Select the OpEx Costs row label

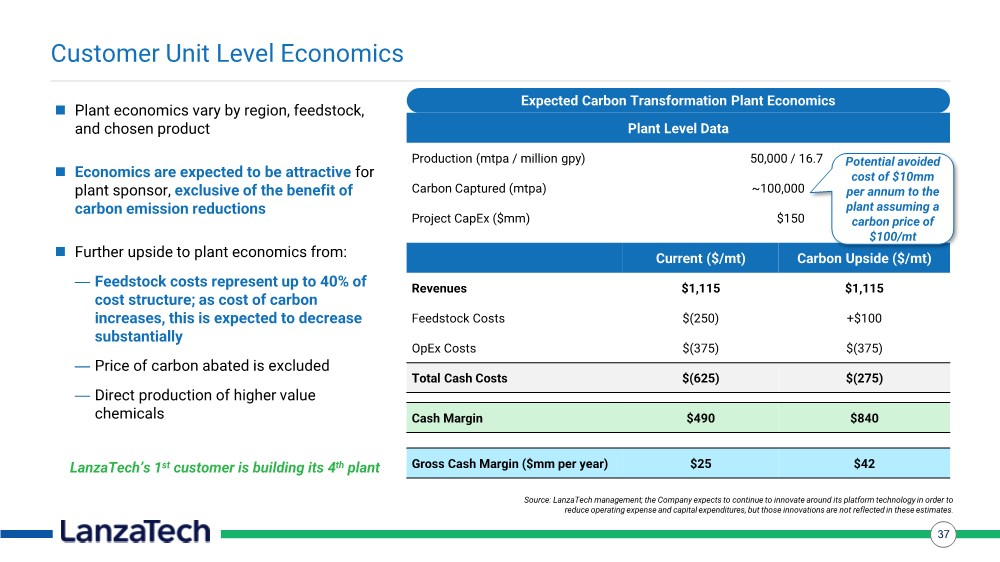(444, 348)
